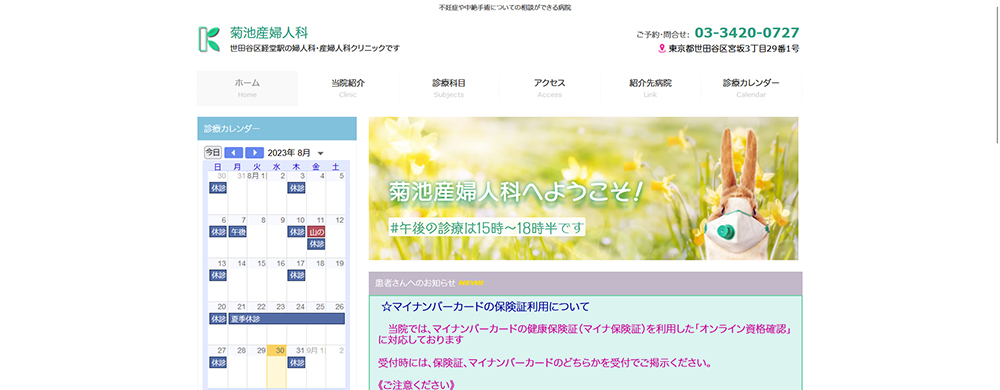This screenshot has height=390, width=1000.
Task: Open the 休診 event on August 11
Action: 316,244
